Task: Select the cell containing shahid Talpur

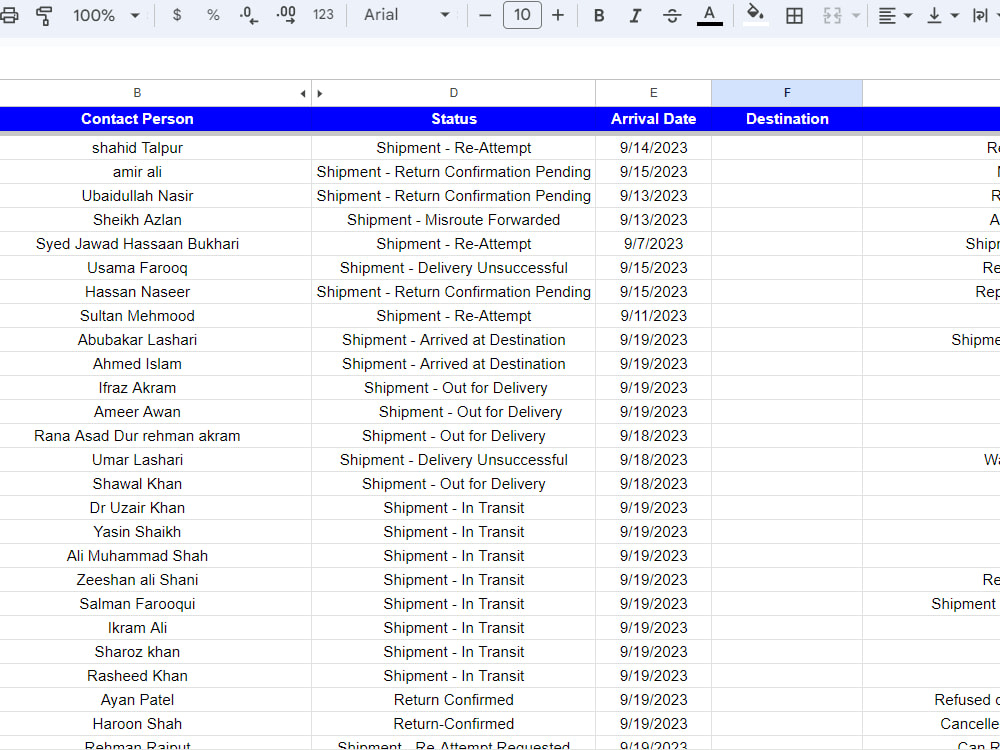Action: tap(137, 147)
